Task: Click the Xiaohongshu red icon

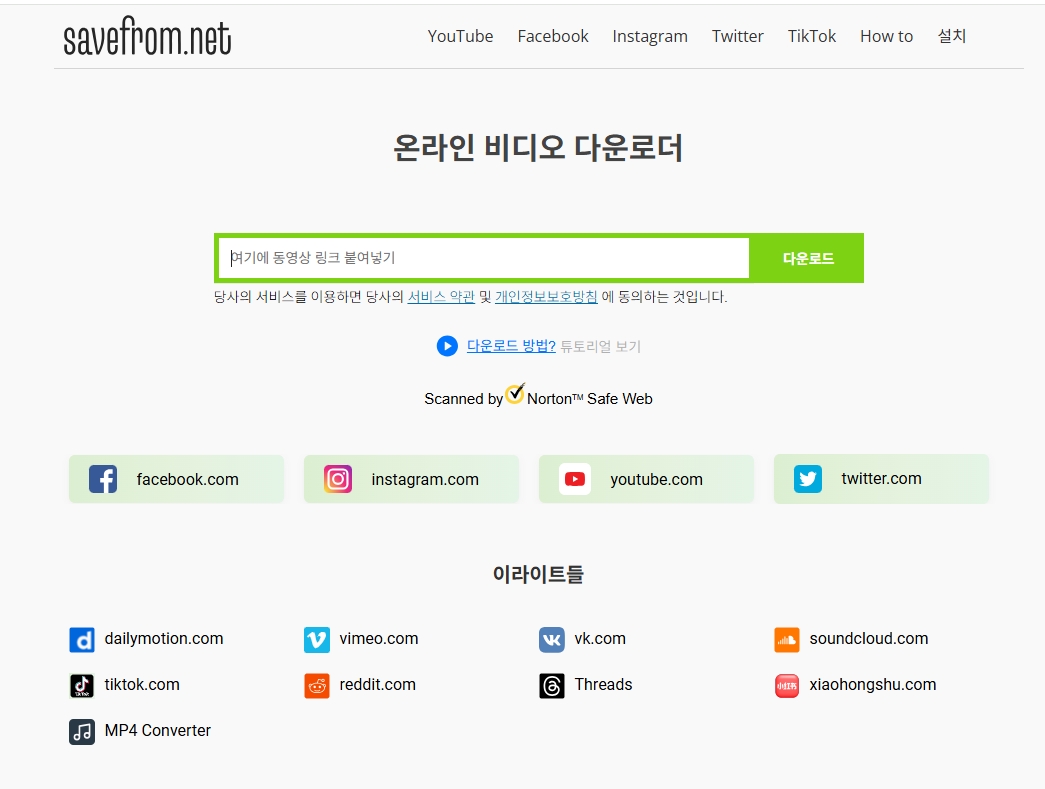Action: pos(787,686)
